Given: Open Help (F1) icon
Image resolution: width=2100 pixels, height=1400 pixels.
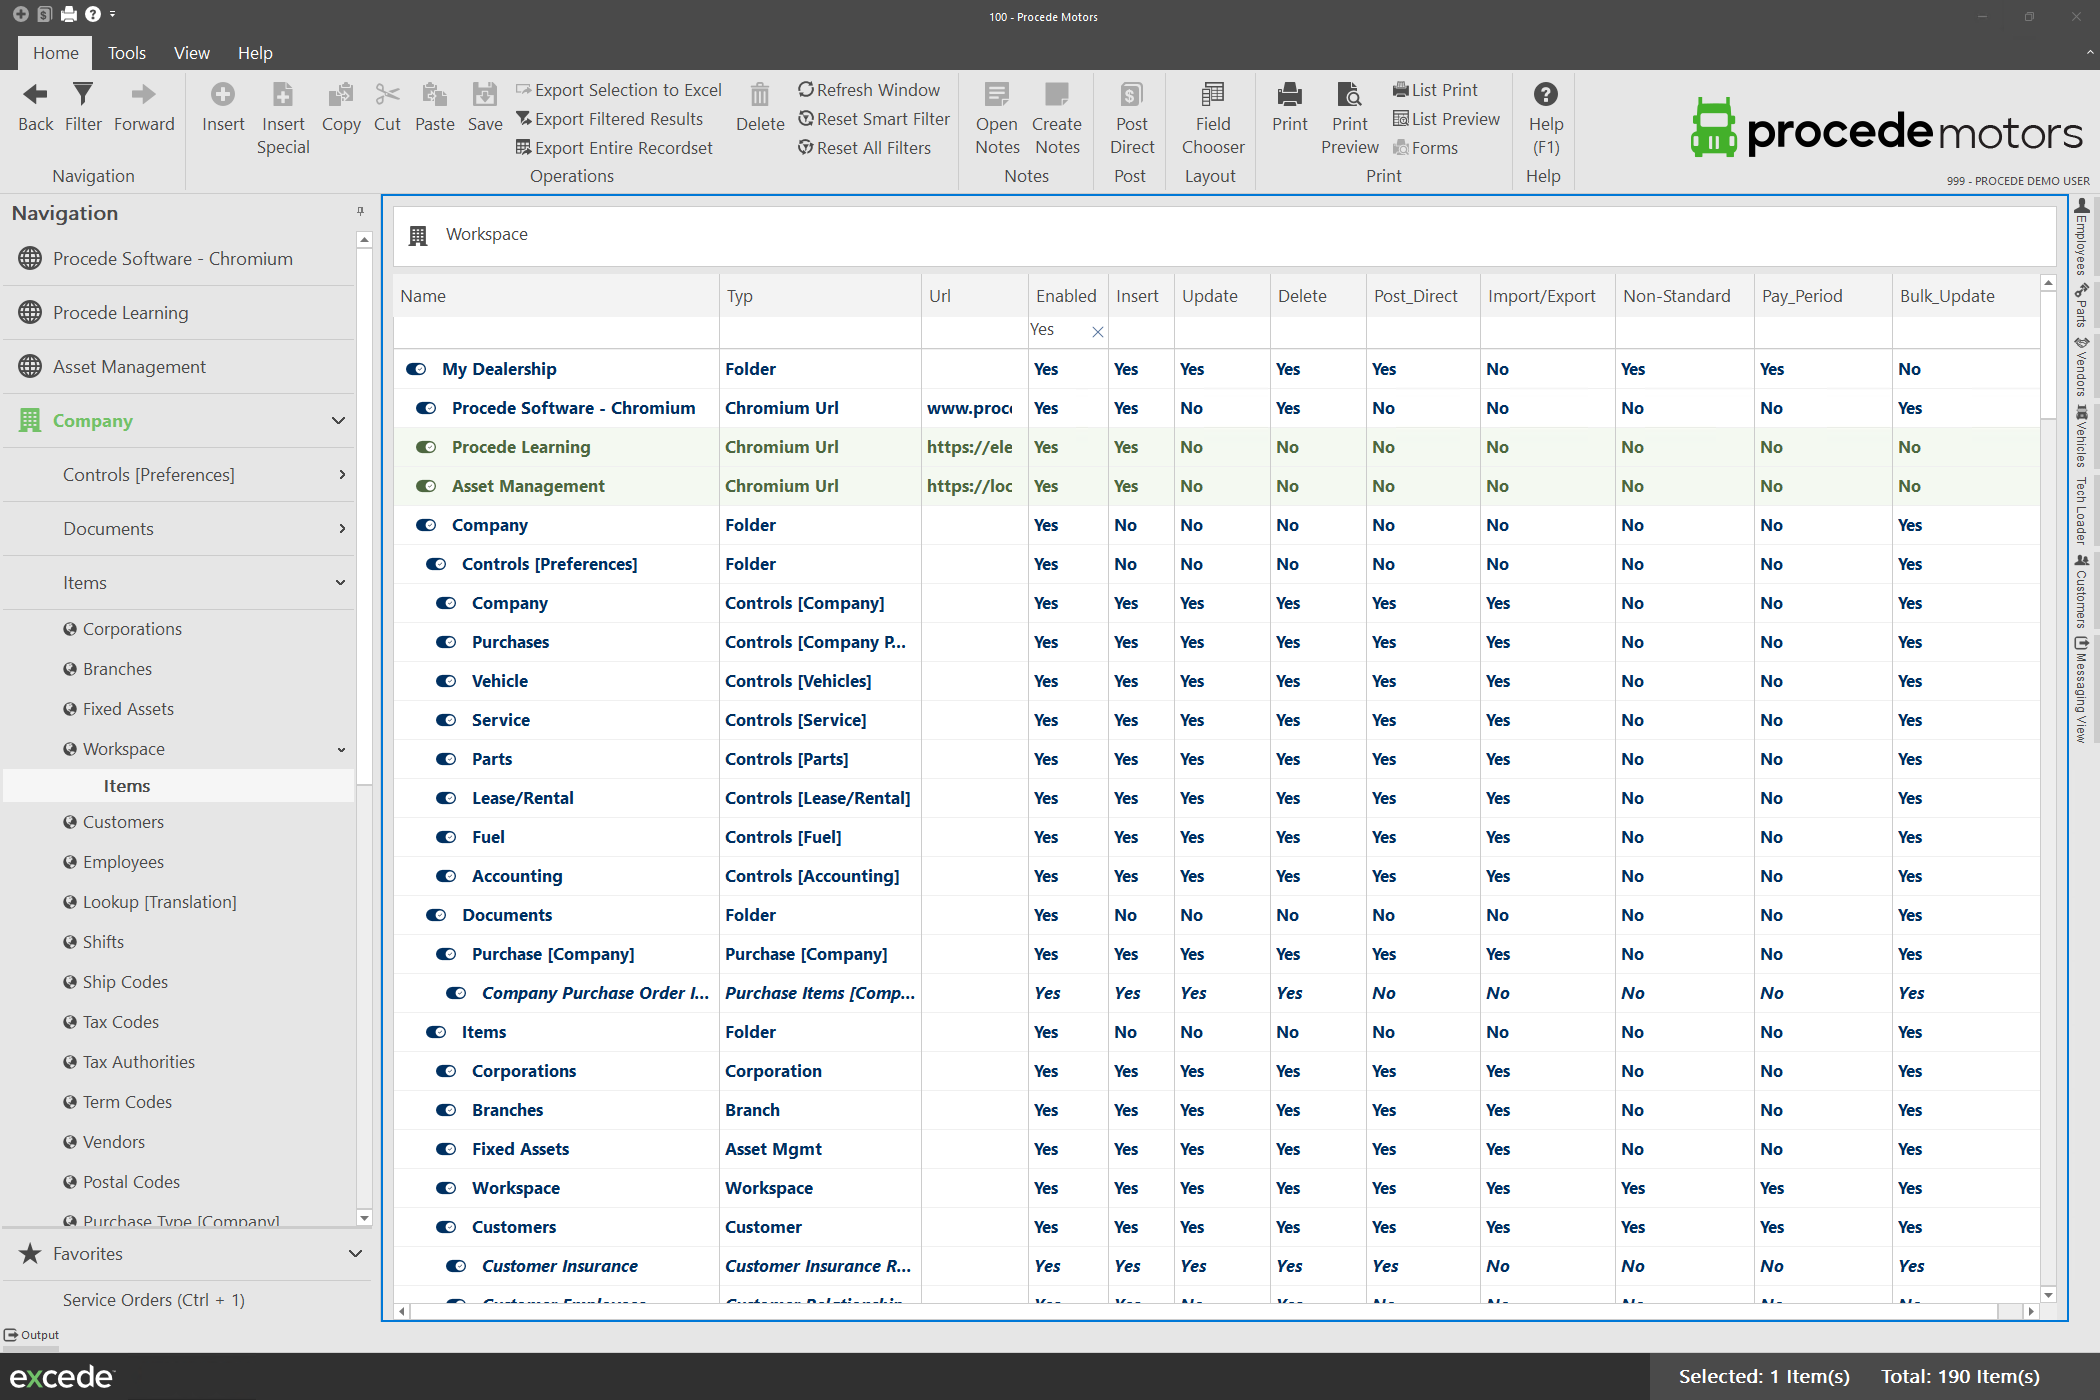Looking at the screenshot, I should [x=1545, y=95].
